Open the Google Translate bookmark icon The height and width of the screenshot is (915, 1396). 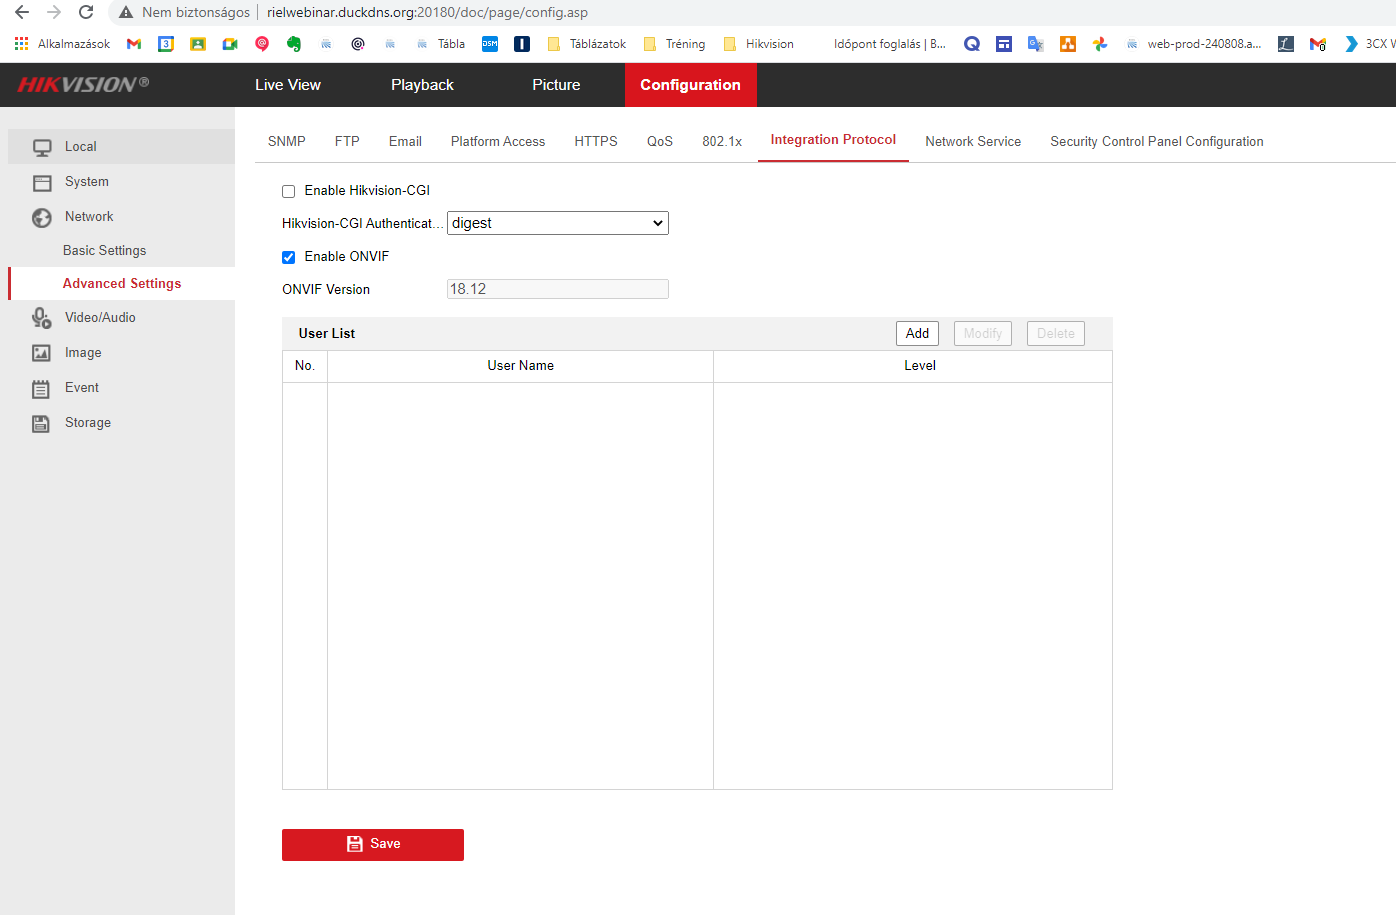tap(1036, 44)
